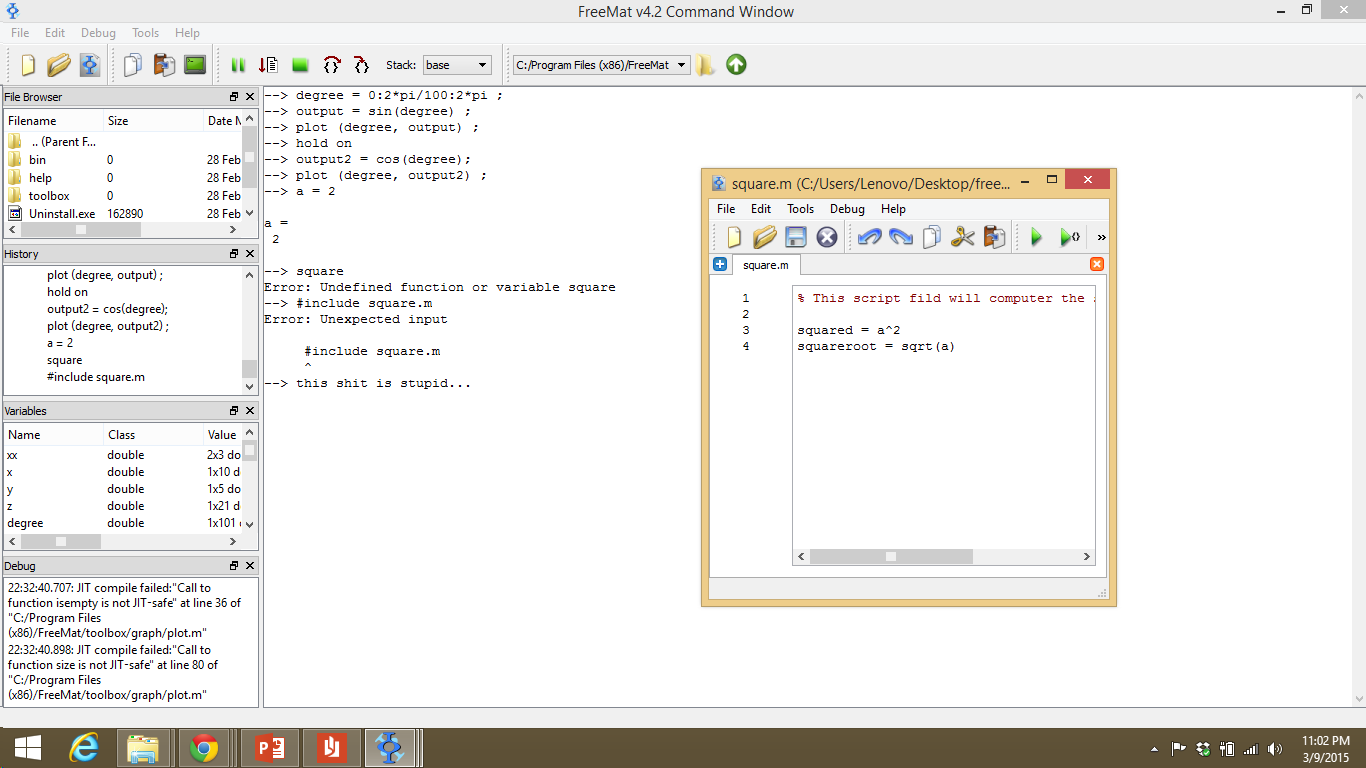The width and height of the screenshot is (1366, 768).
Task: Click the Redo arrow in the editor toolbar
Action: point(901,237)
